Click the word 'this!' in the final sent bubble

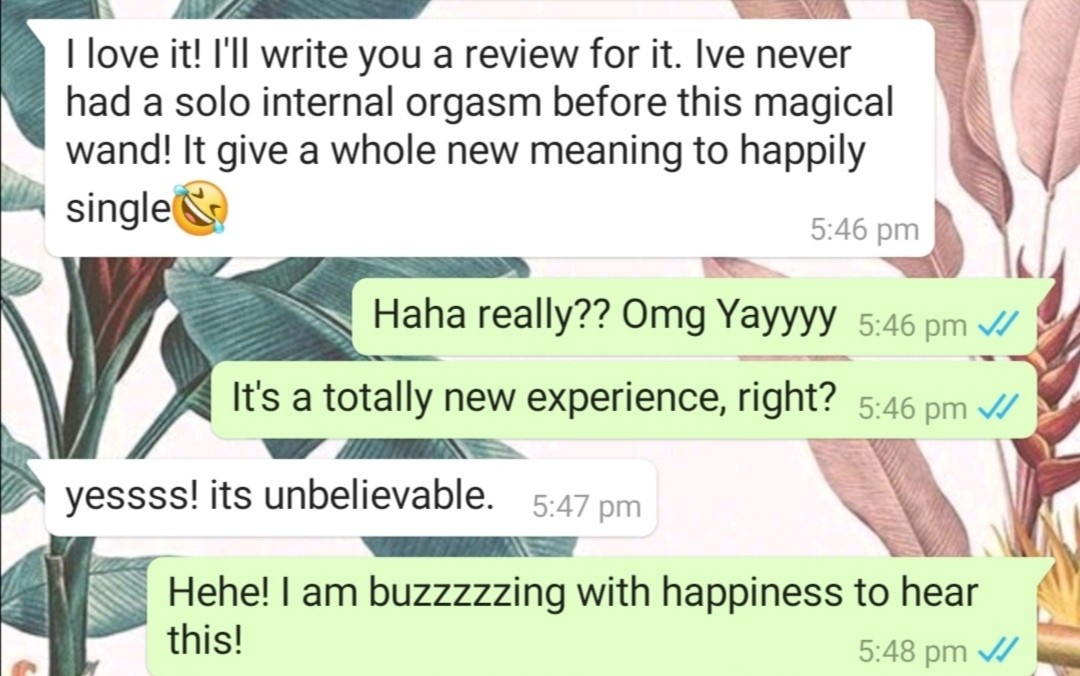click(205, 639)
